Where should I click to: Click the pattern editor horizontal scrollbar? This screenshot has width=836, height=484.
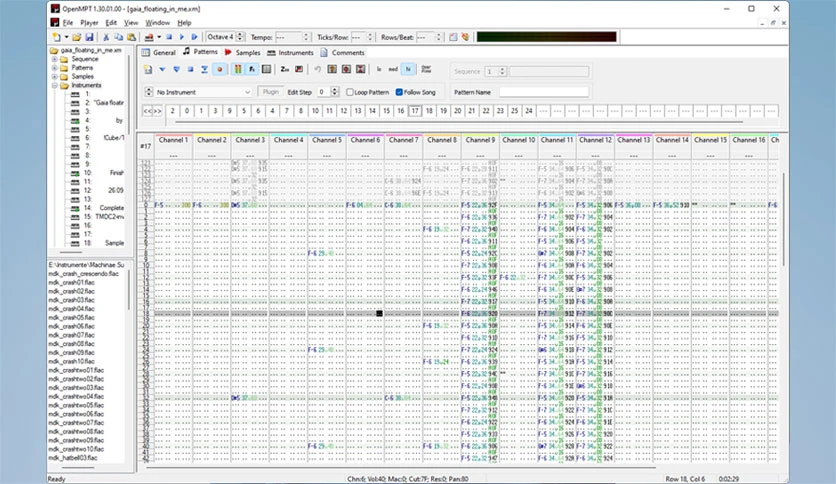click(x=402, y=467)
